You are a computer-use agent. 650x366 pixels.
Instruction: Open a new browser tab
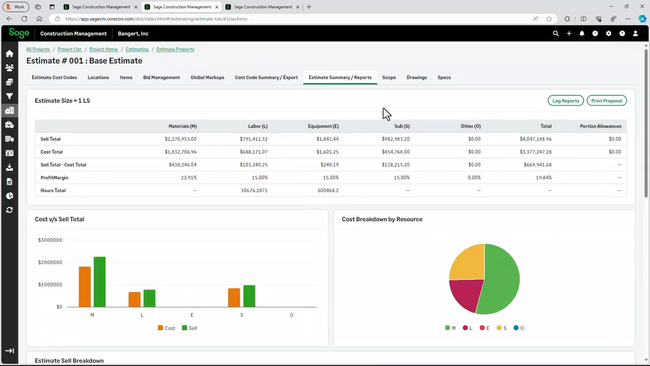(309, 7)
